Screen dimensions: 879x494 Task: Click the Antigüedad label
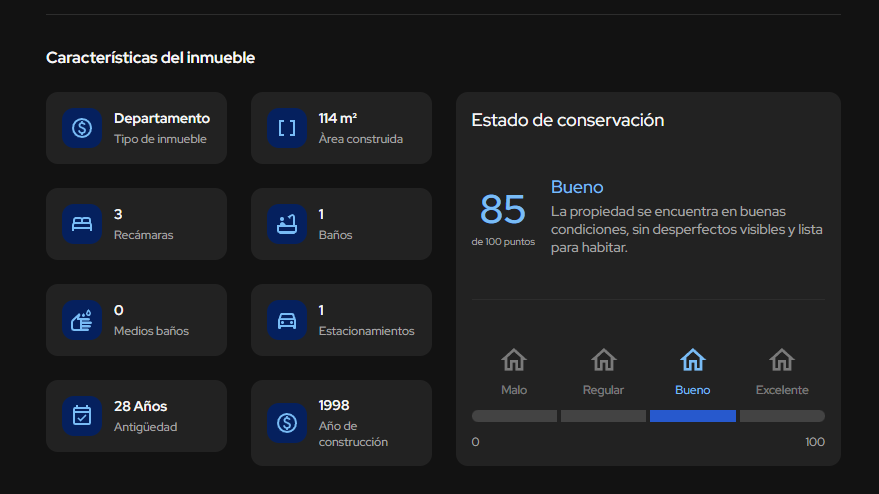(x=146, y=427)
